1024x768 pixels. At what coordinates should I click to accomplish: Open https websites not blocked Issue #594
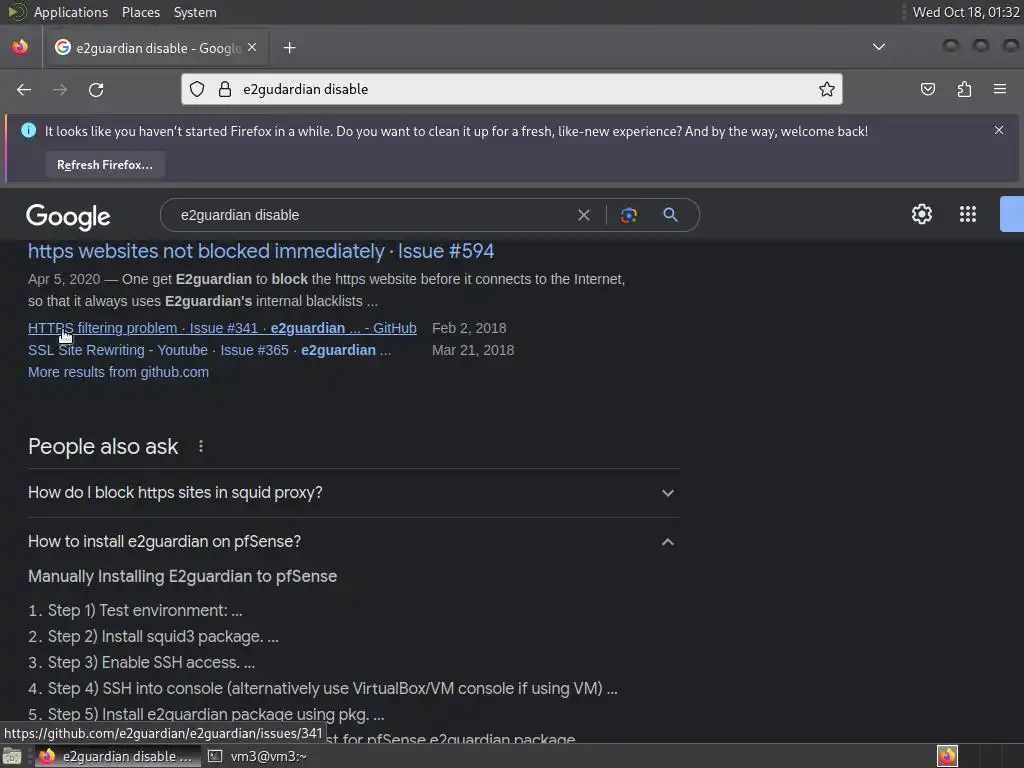point(261,251)
